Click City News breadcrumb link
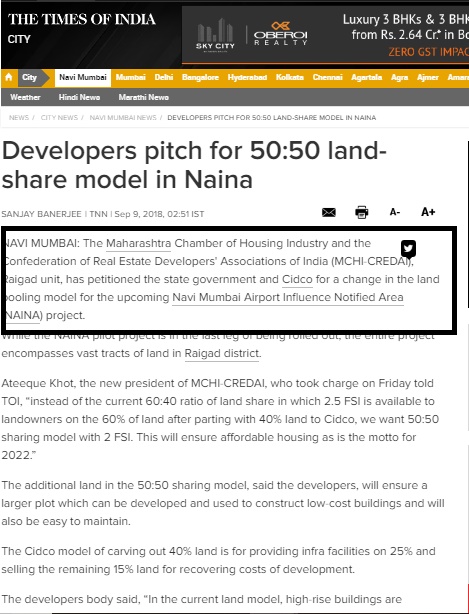The width and height of the screenshot is (469, 614). (59, 117)
